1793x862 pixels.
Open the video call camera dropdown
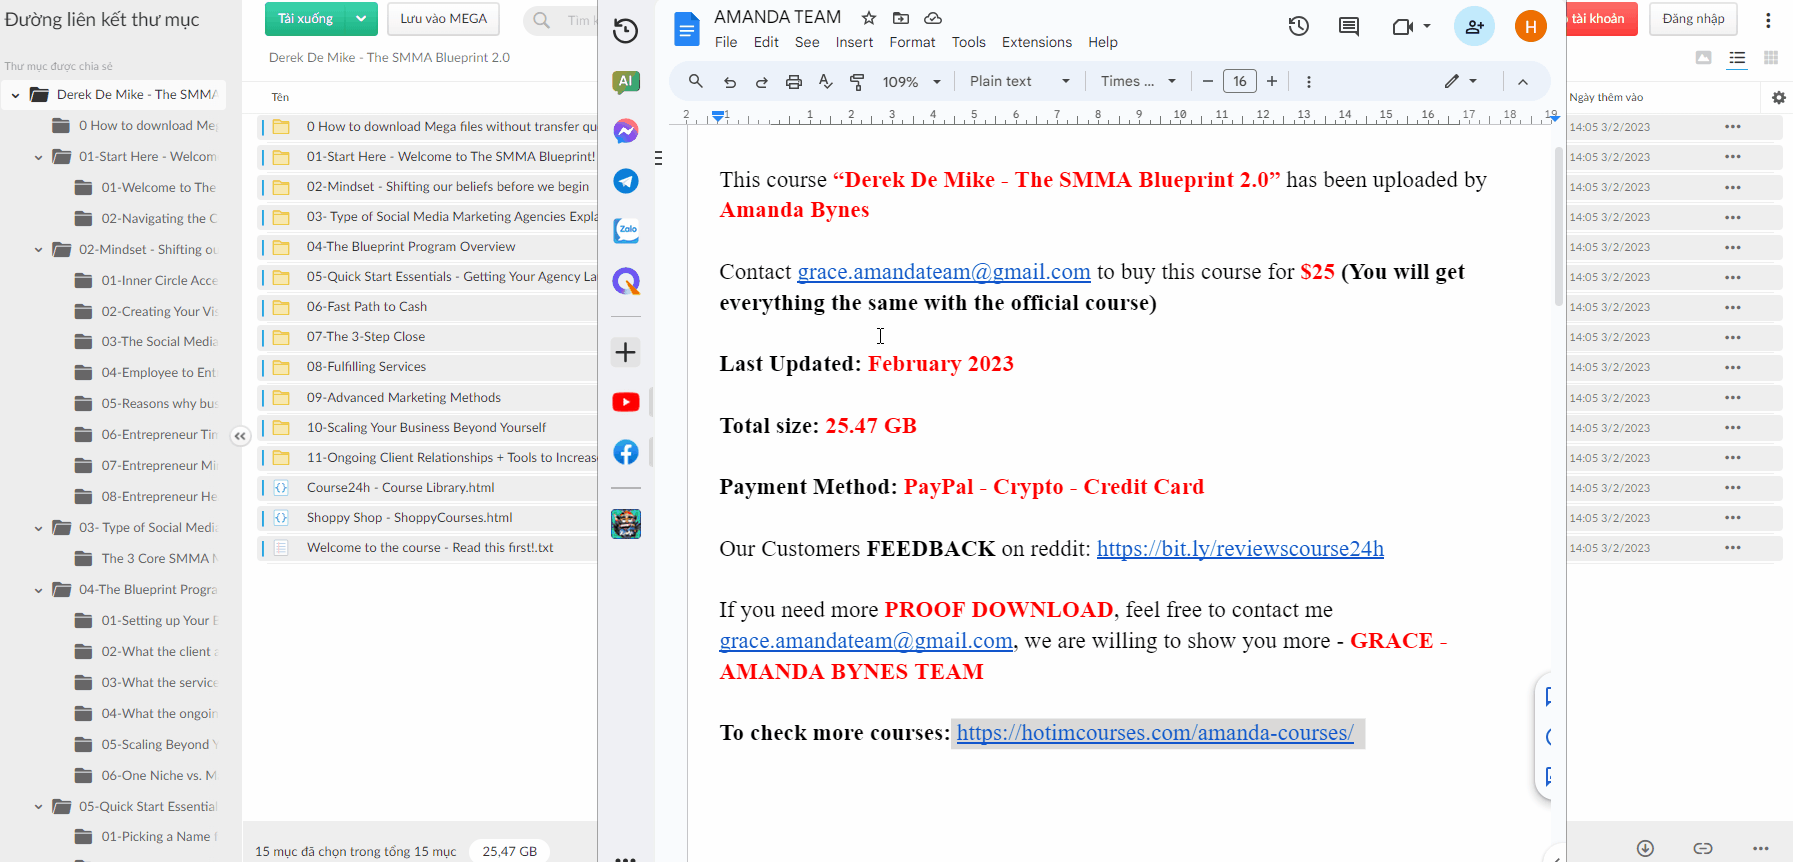point(1411,27)
